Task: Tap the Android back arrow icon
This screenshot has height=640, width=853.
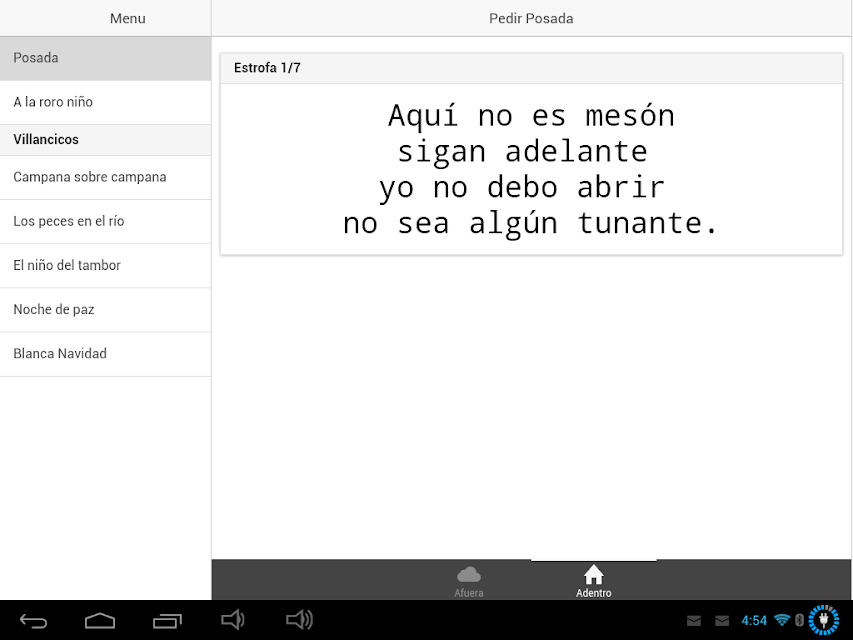Action: pos(34,620)
